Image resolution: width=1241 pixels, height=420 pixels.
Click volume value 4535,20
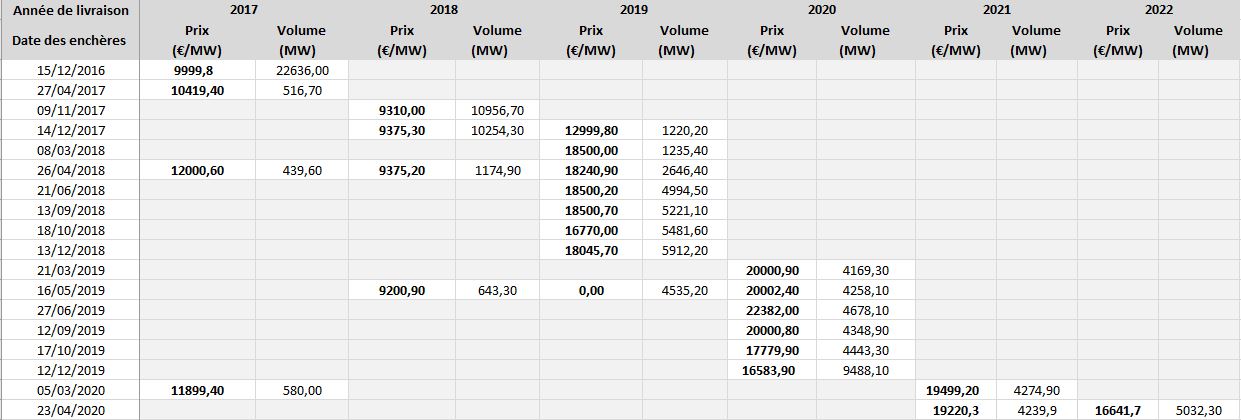click(685, 290)
